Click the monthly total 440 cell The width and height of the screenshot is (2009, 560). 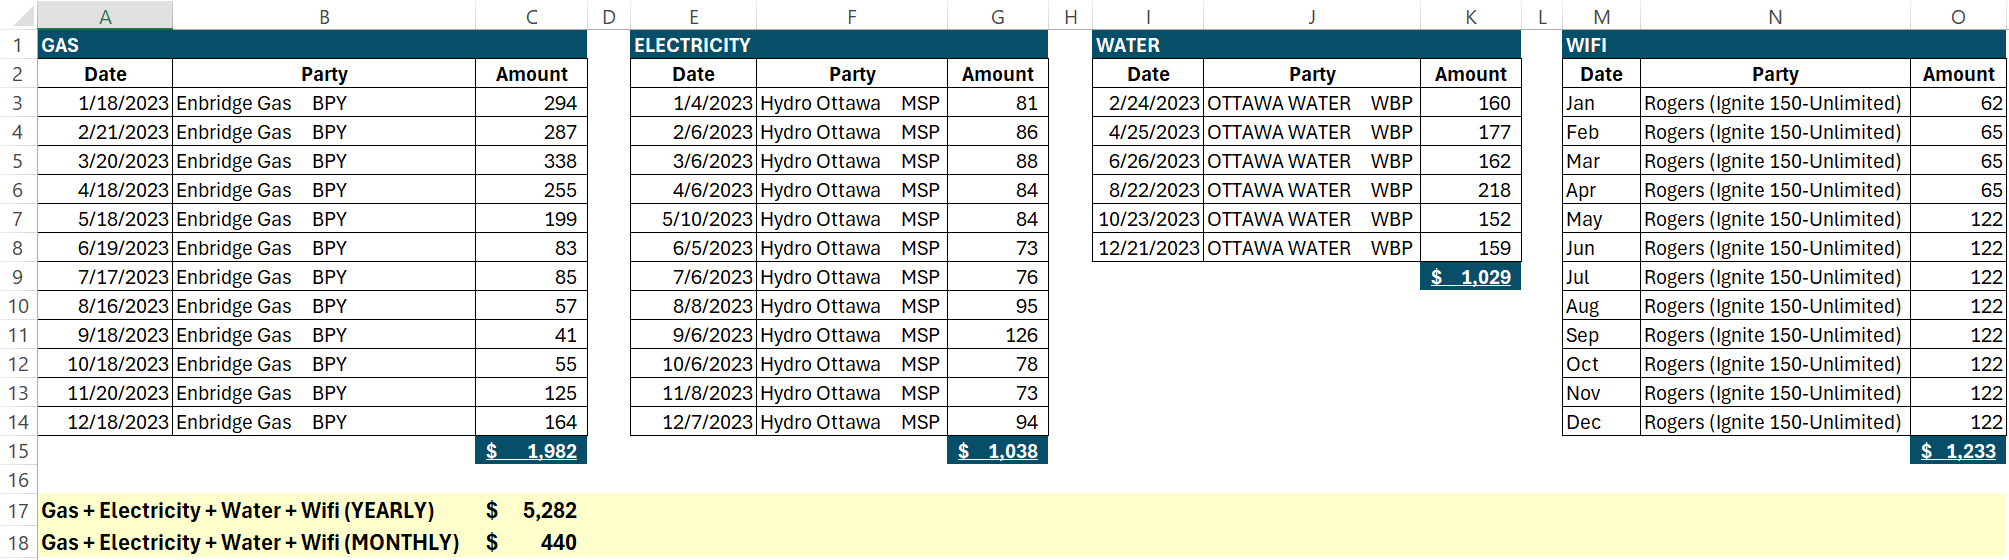(531, 543)
